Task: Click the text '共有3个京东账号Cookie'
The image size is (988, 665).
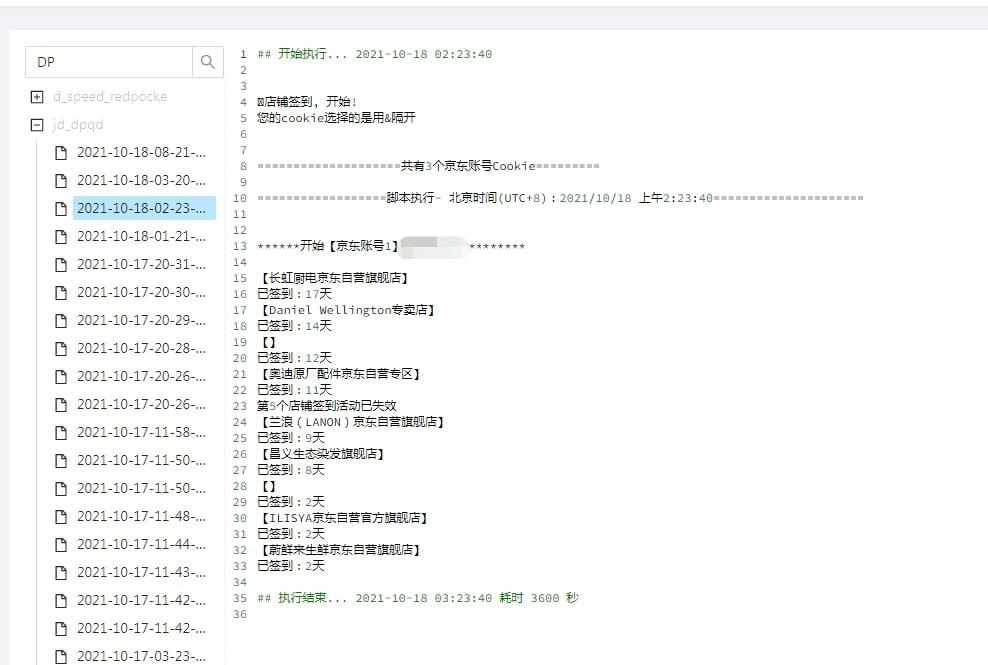Action: [468, 166]
